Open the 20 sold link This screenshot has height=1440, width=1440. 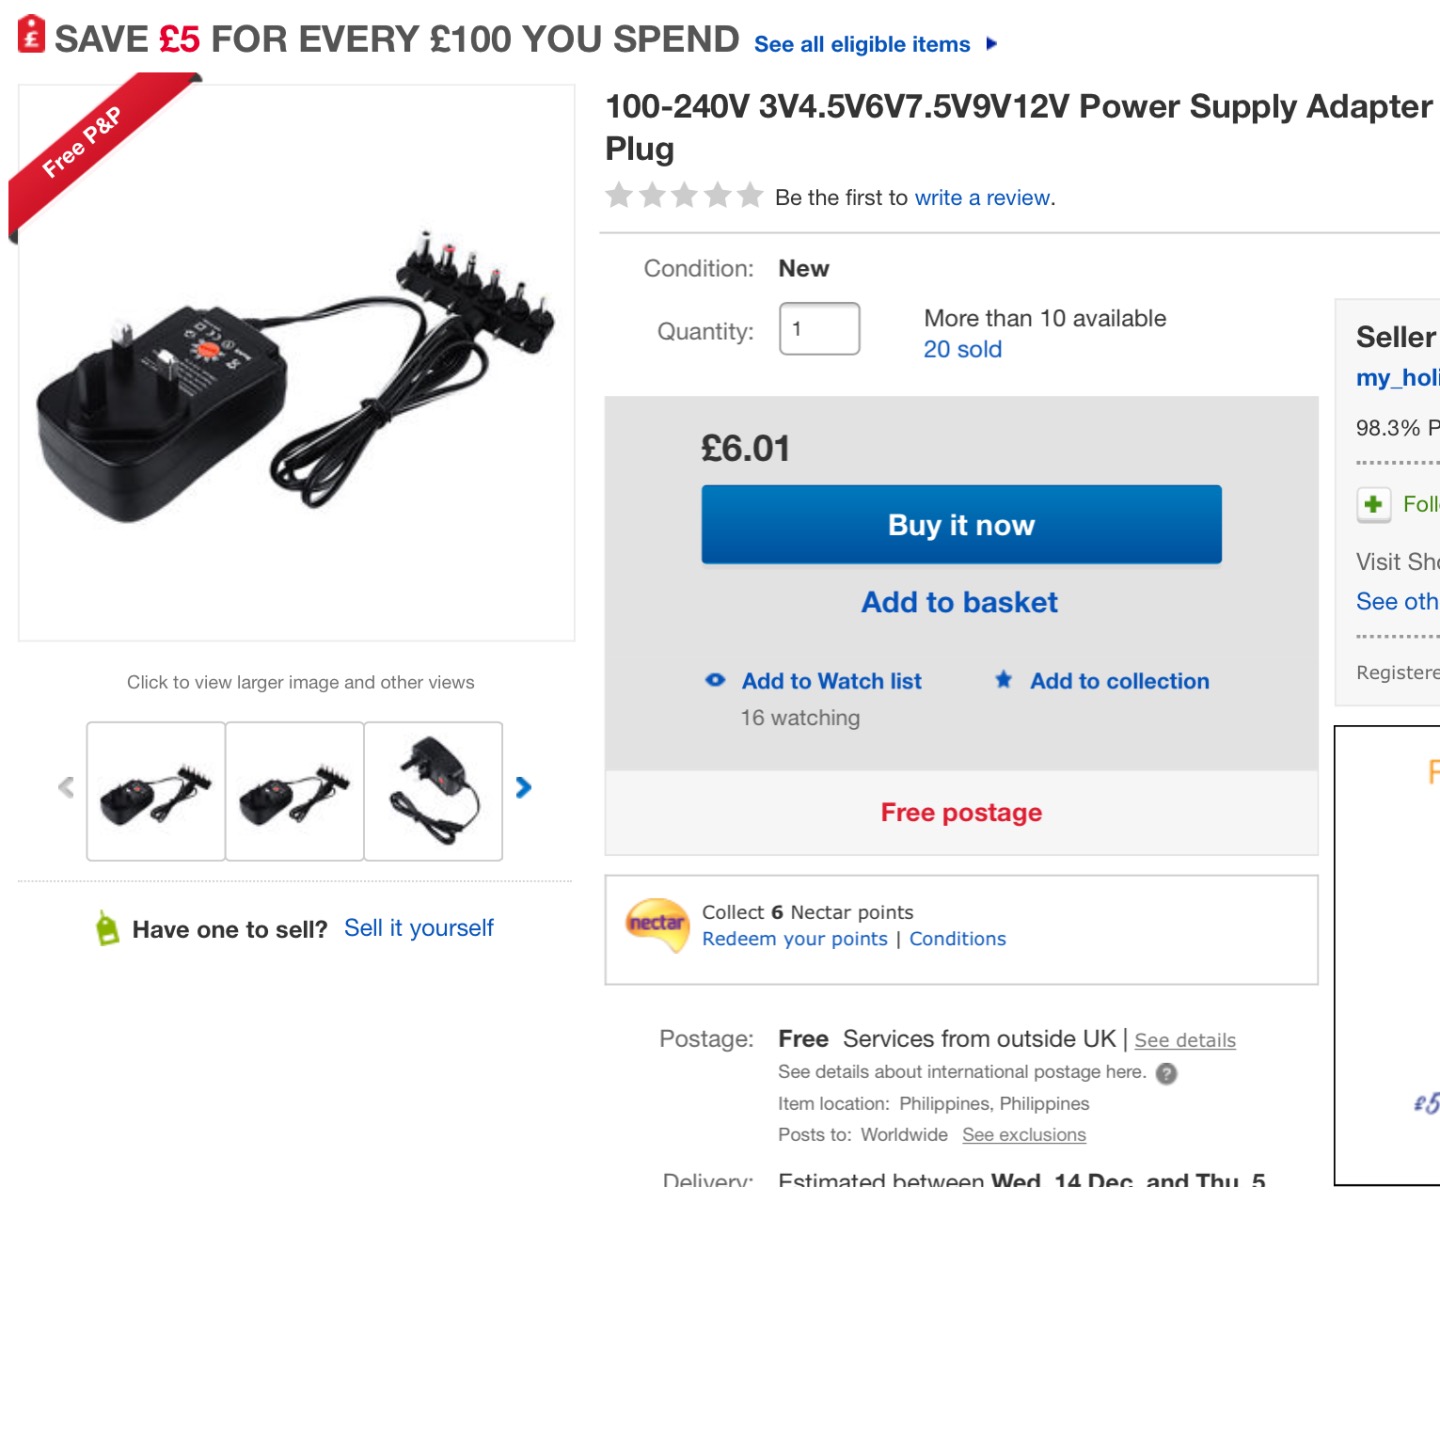(962, 349)
